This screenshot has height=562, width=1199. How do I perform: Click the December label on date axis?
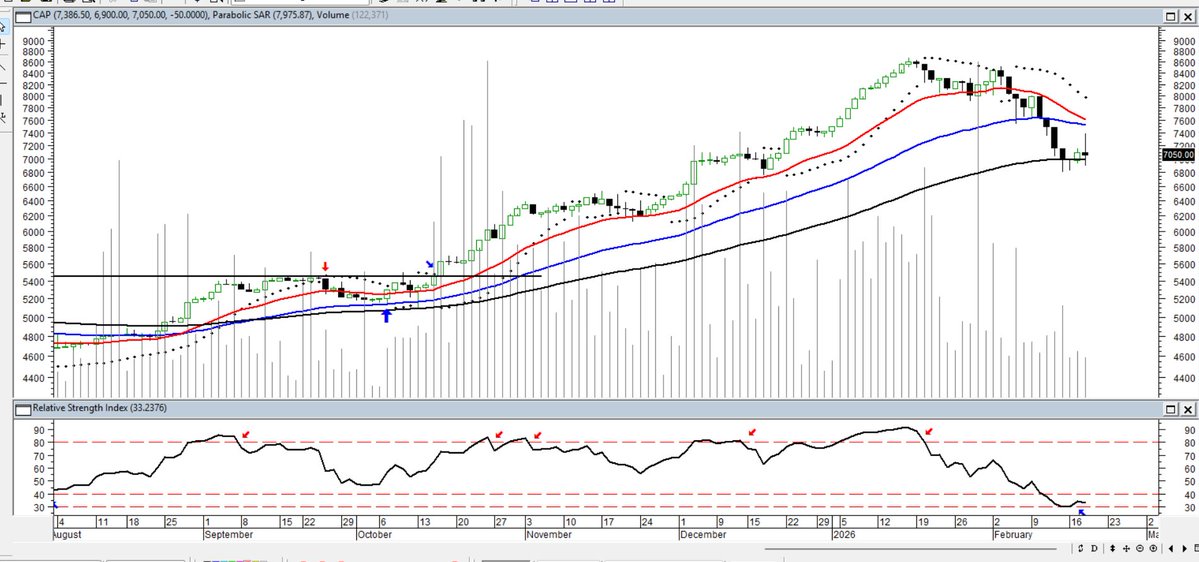tap(703, 534)
